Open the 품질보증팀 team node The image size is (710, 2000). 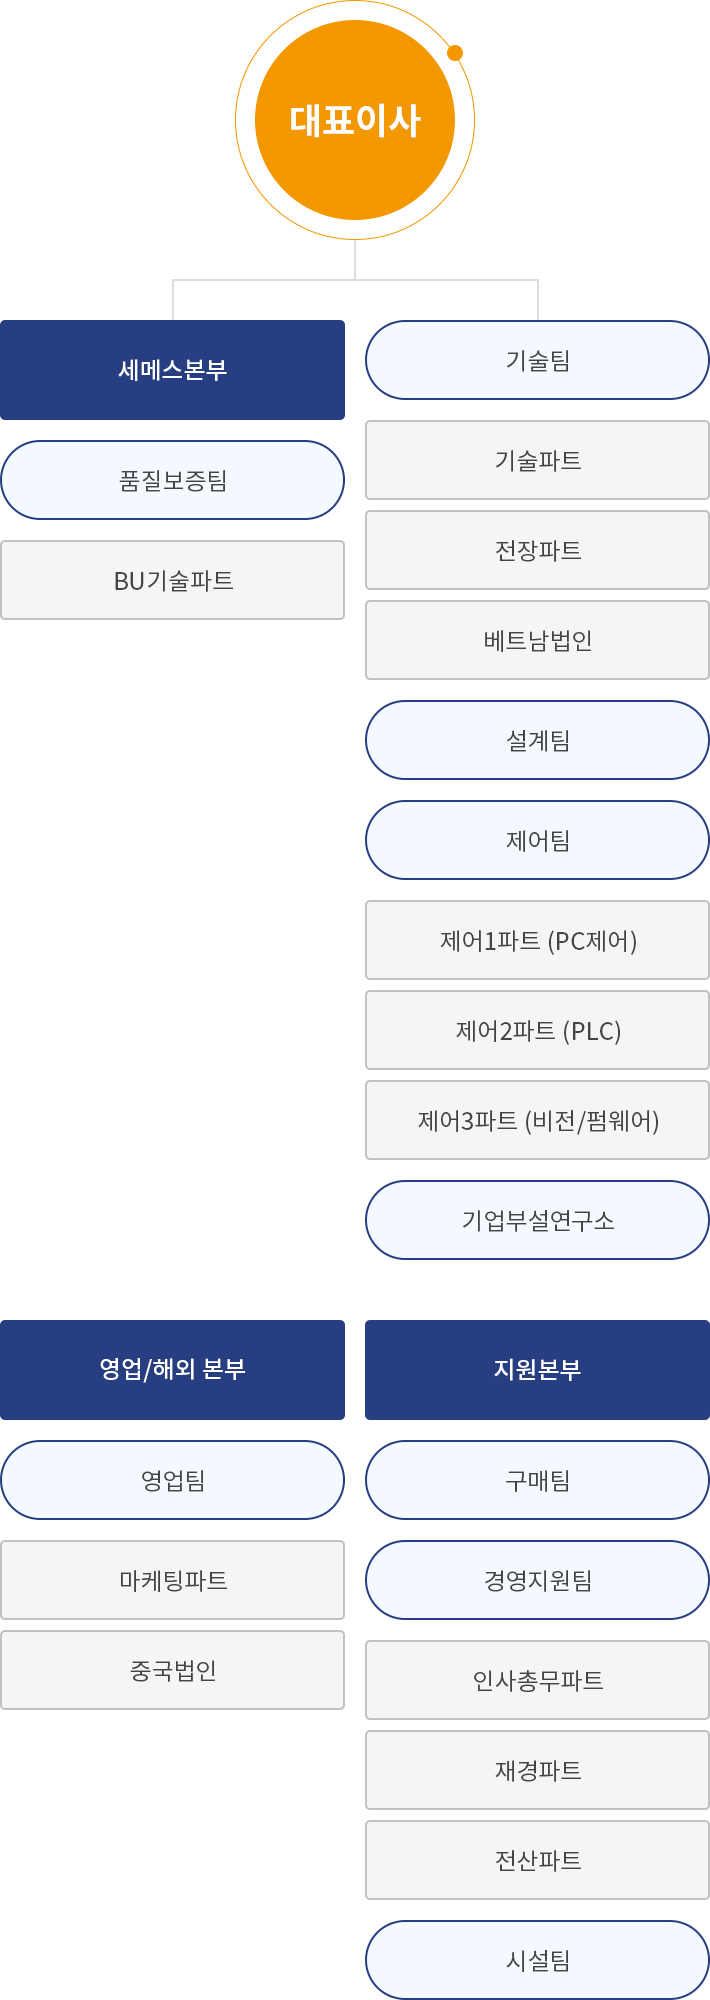(172, 480)
